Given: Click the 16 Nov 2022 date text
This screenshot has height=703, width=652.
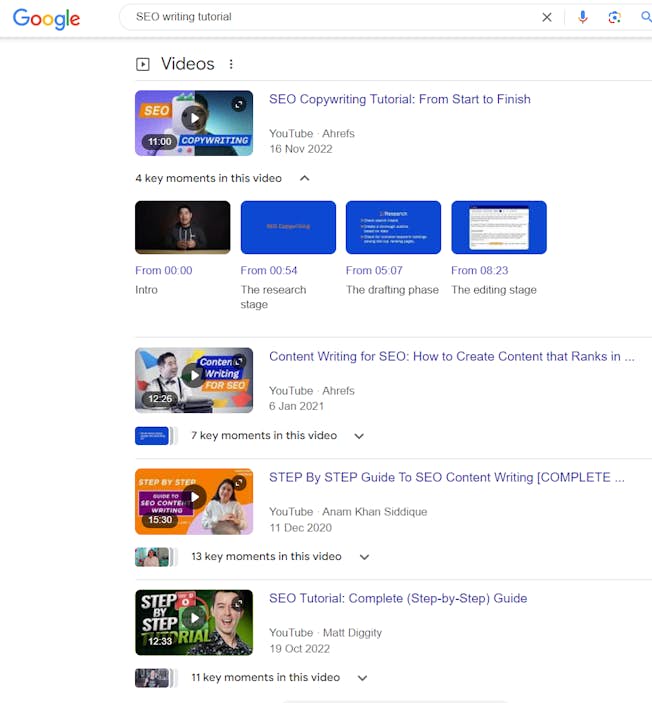Looking at the screenshot, I should pos(301,149).
